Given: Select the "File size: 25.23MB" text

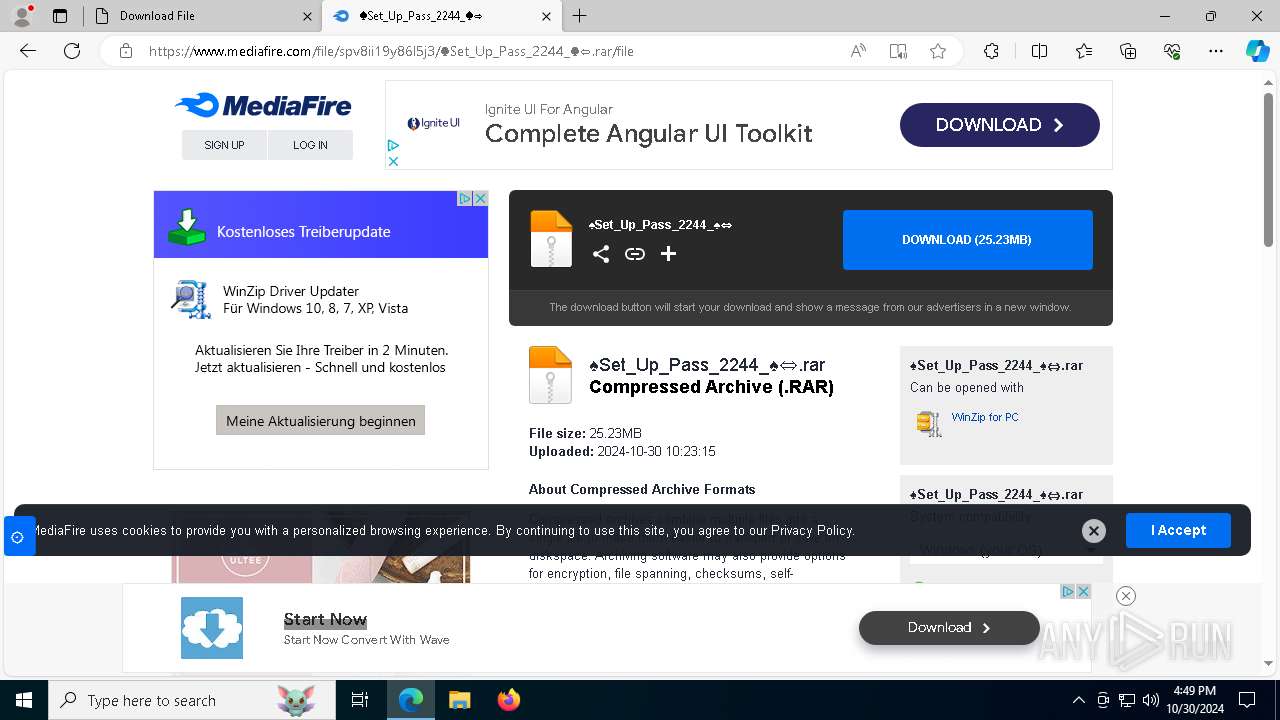Looking at the screenshot, I should pyautogui.click(x=585, y=433).
